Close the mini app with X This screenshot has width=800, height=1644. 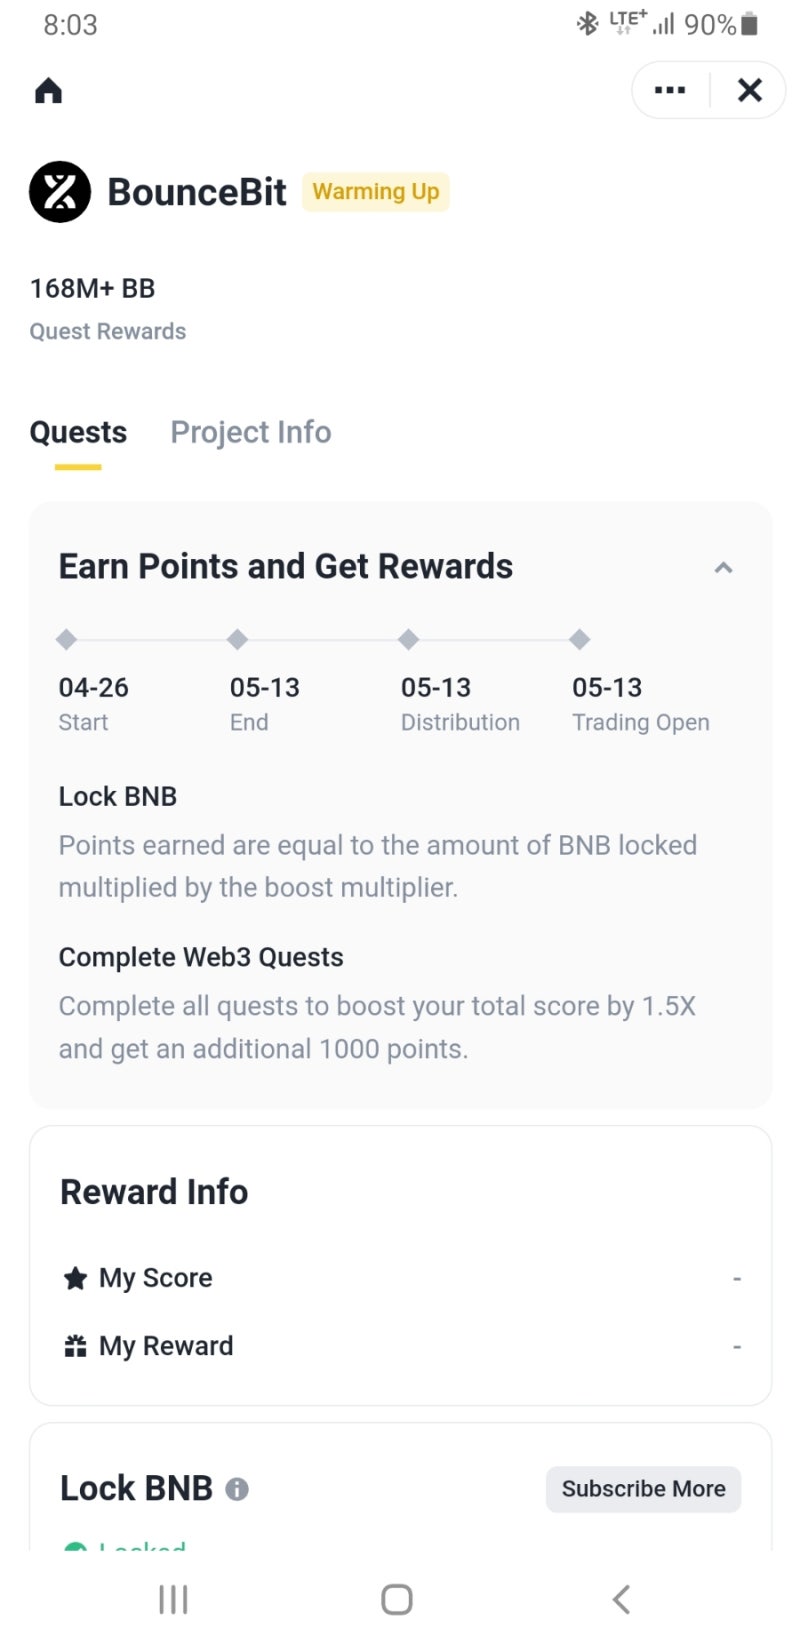point(749,90)
